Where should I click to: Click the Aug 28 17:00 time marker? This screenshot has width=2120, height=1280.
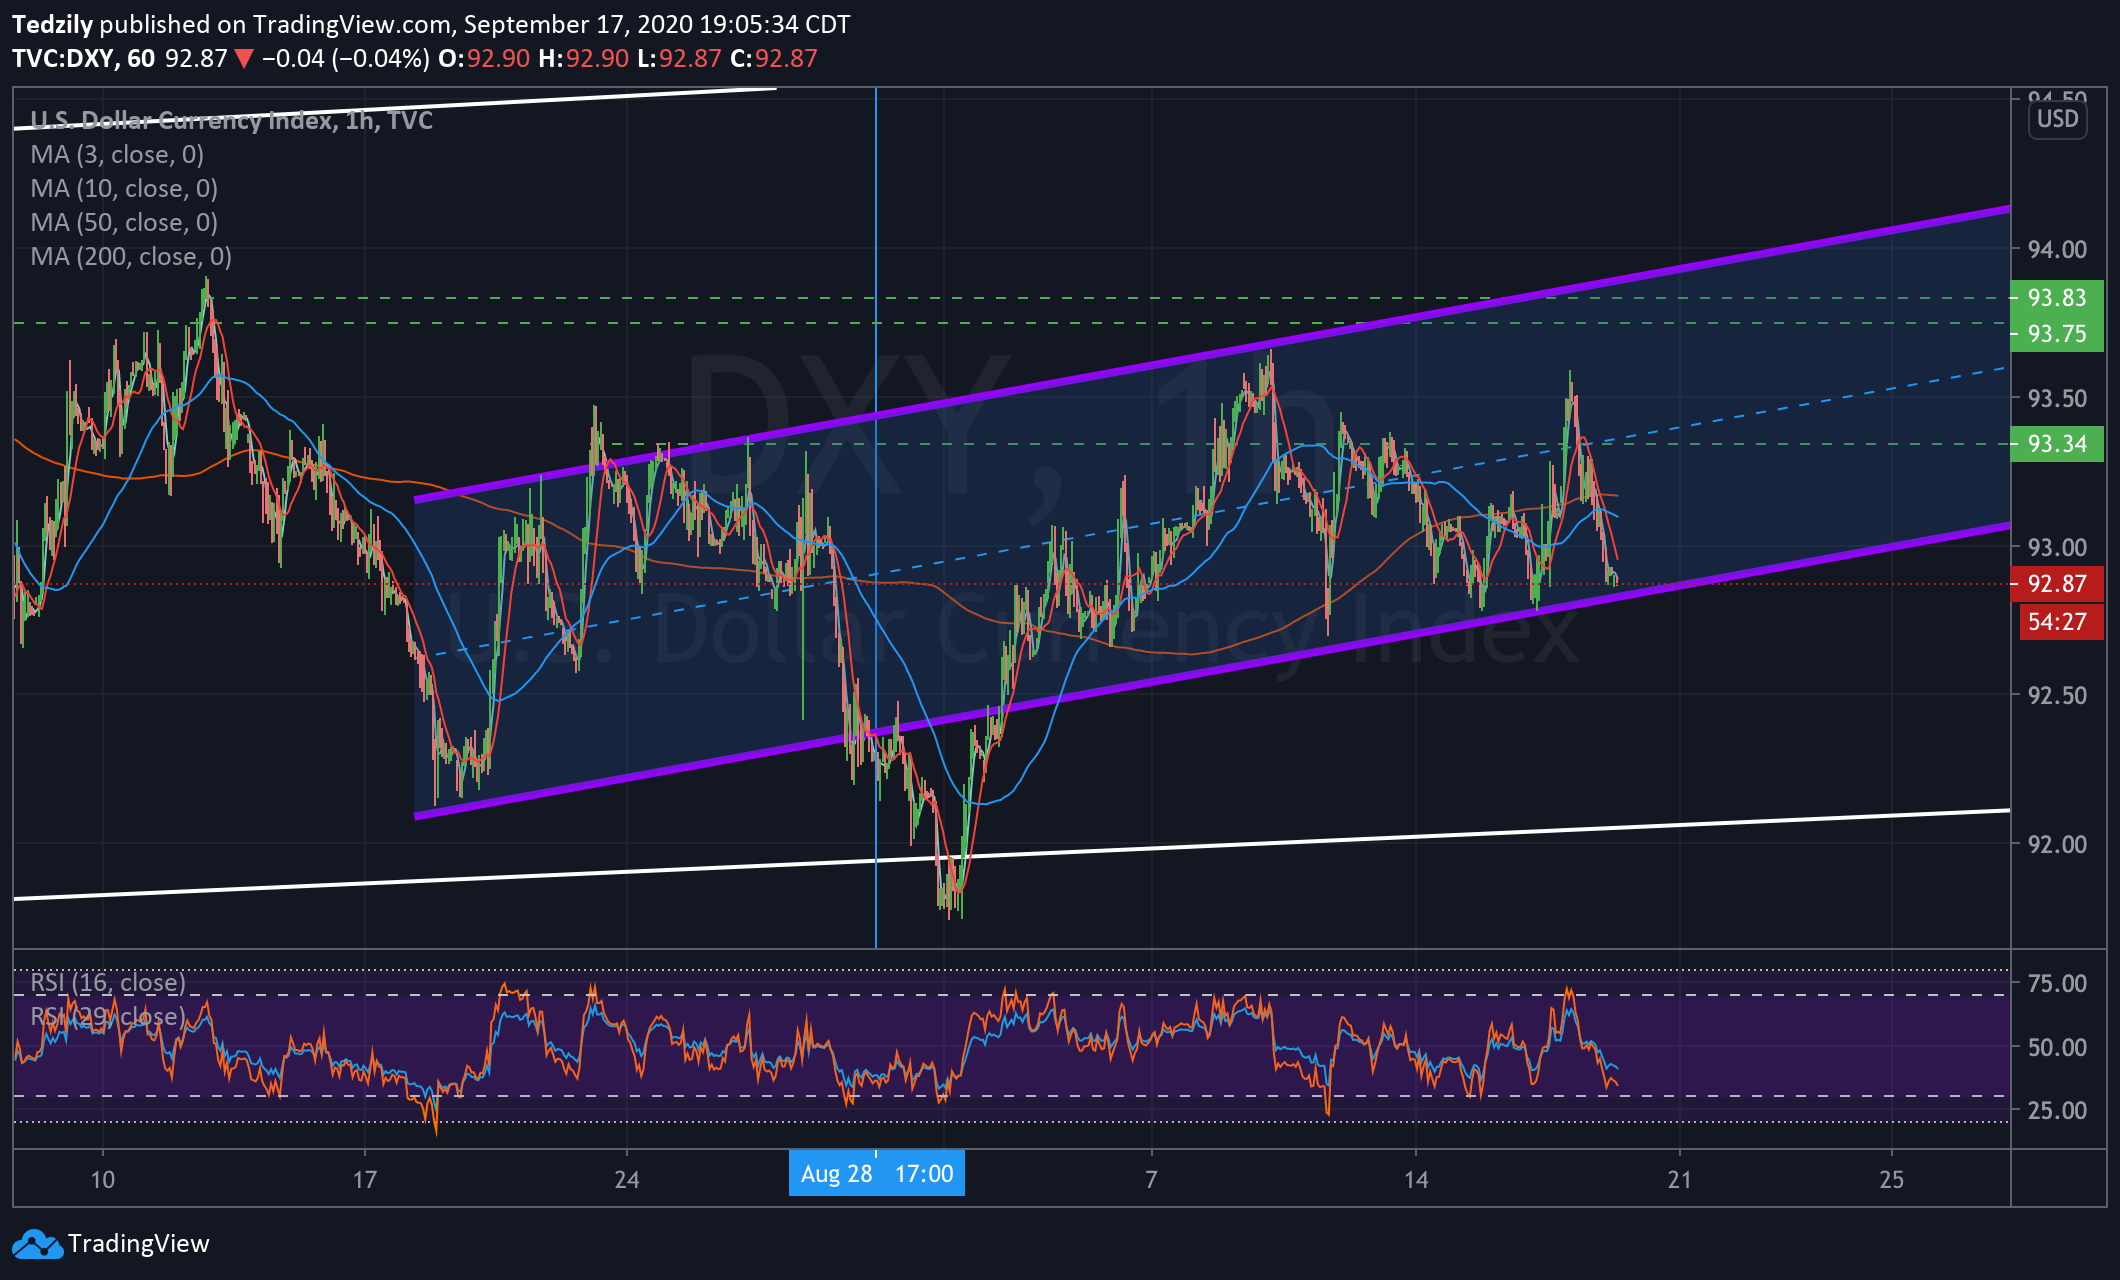click(x=877, y=1174)
